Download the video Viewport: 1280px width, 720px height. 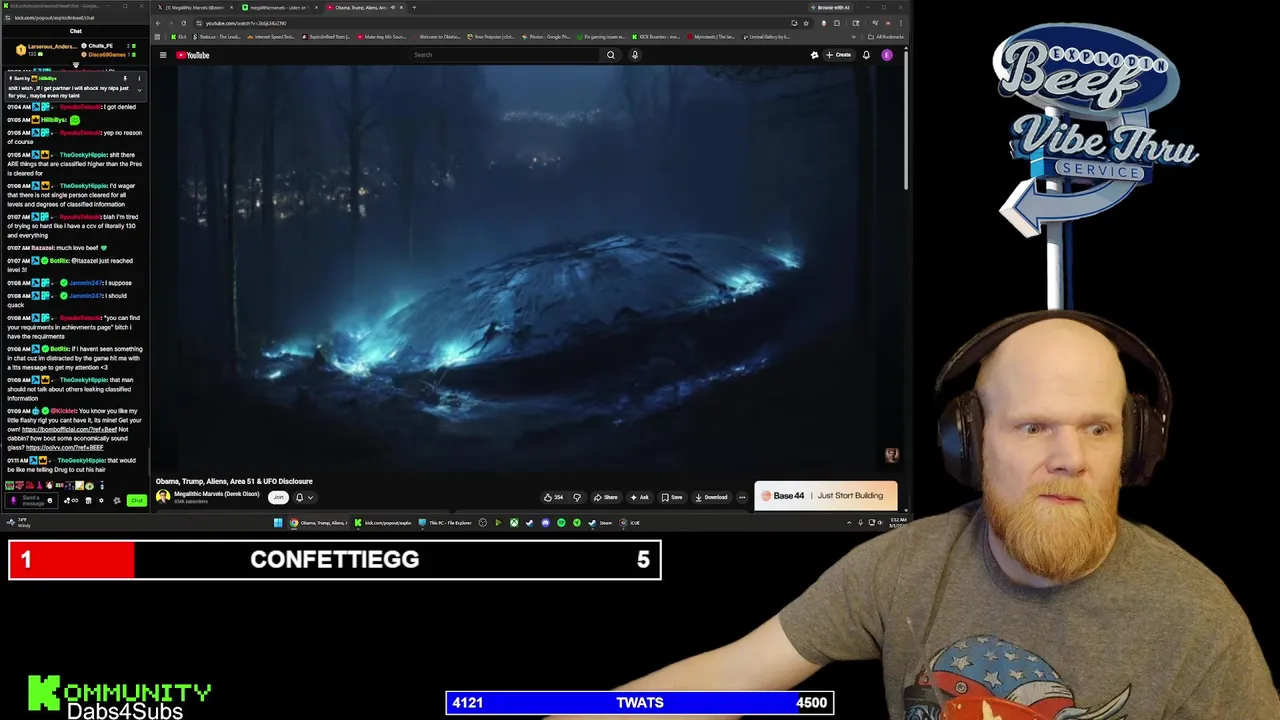tap(711, 497)
